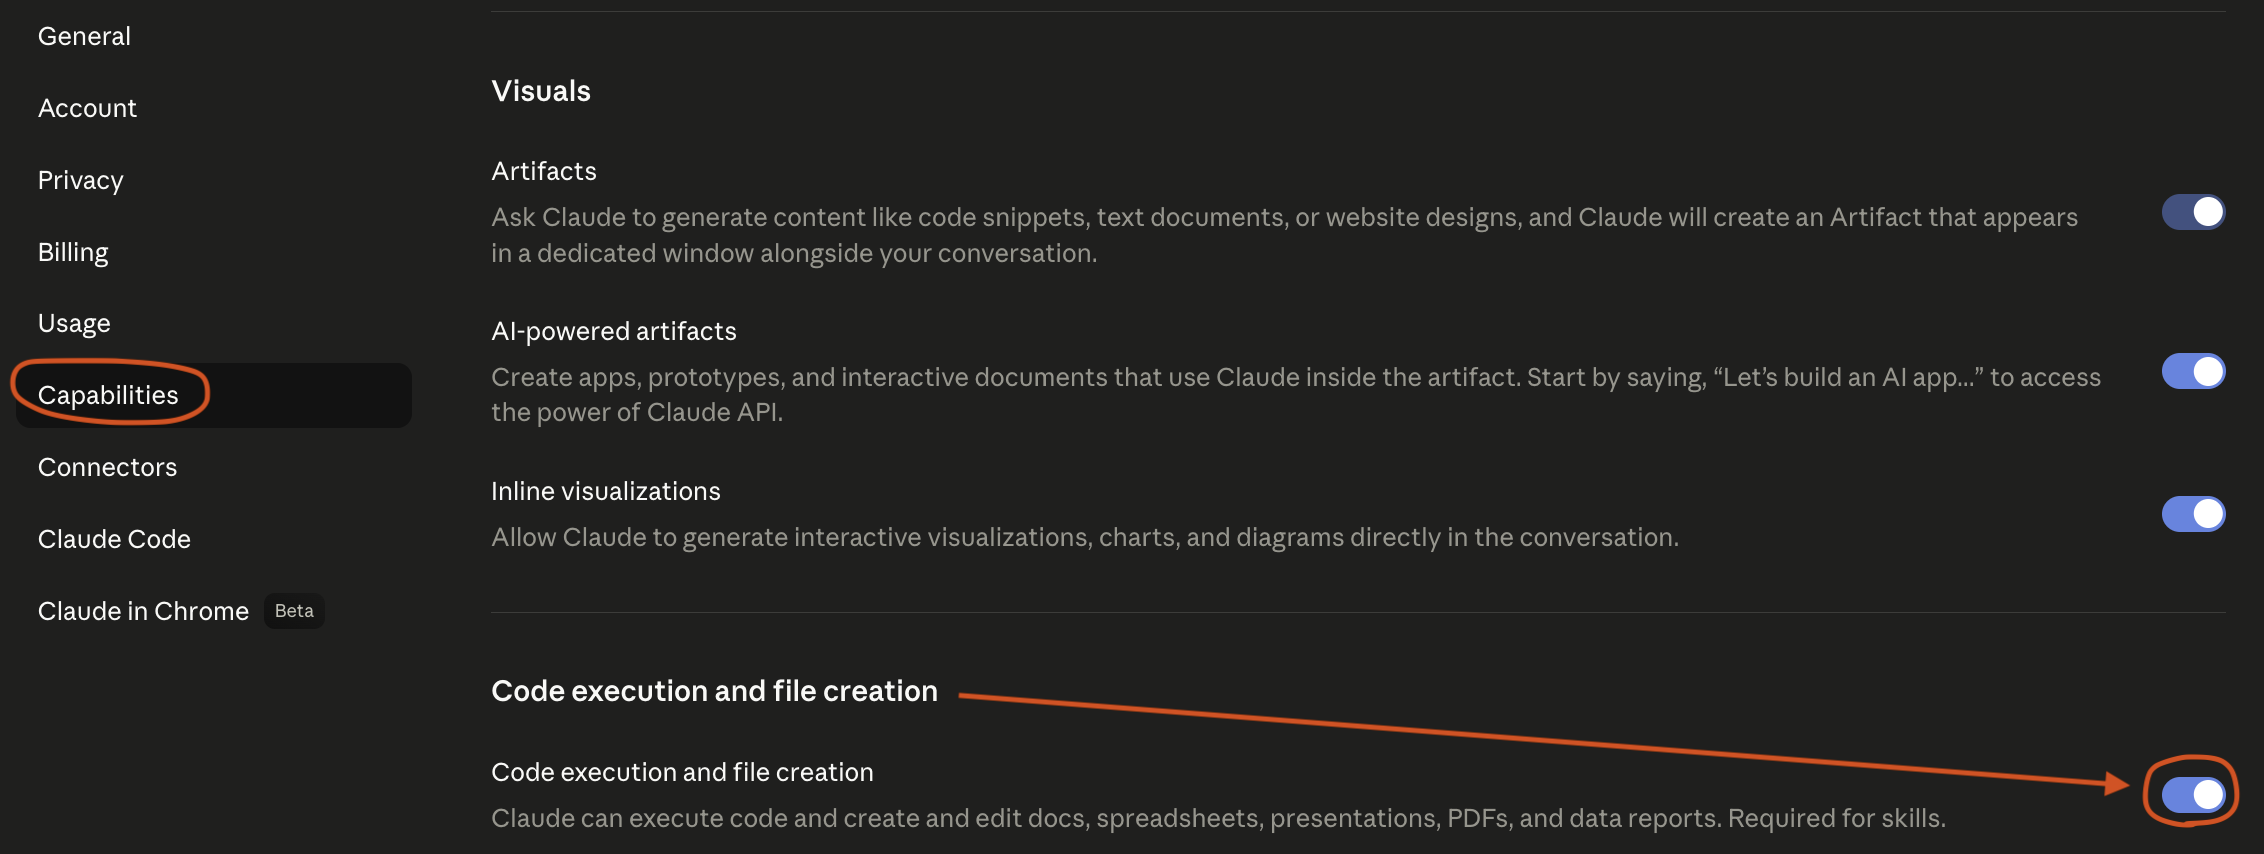
Task: Disable the Artifacts toggle
Action: point(2193,212)
